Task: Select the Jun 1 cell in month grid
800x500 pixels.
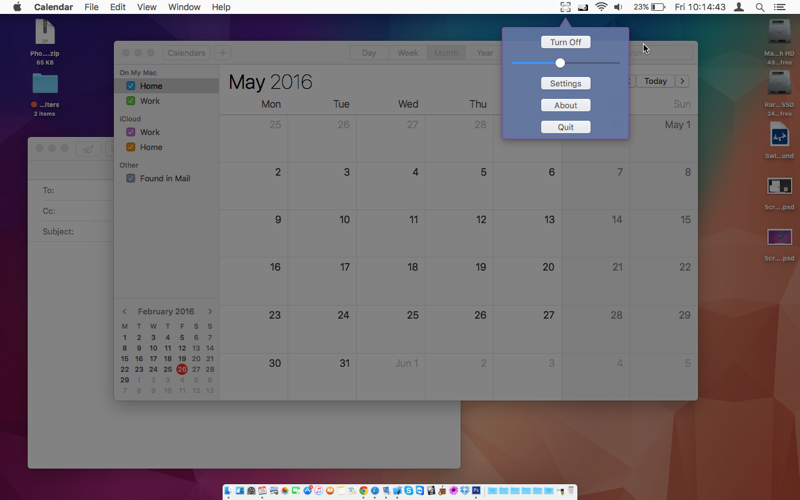Action: point(390,377)
